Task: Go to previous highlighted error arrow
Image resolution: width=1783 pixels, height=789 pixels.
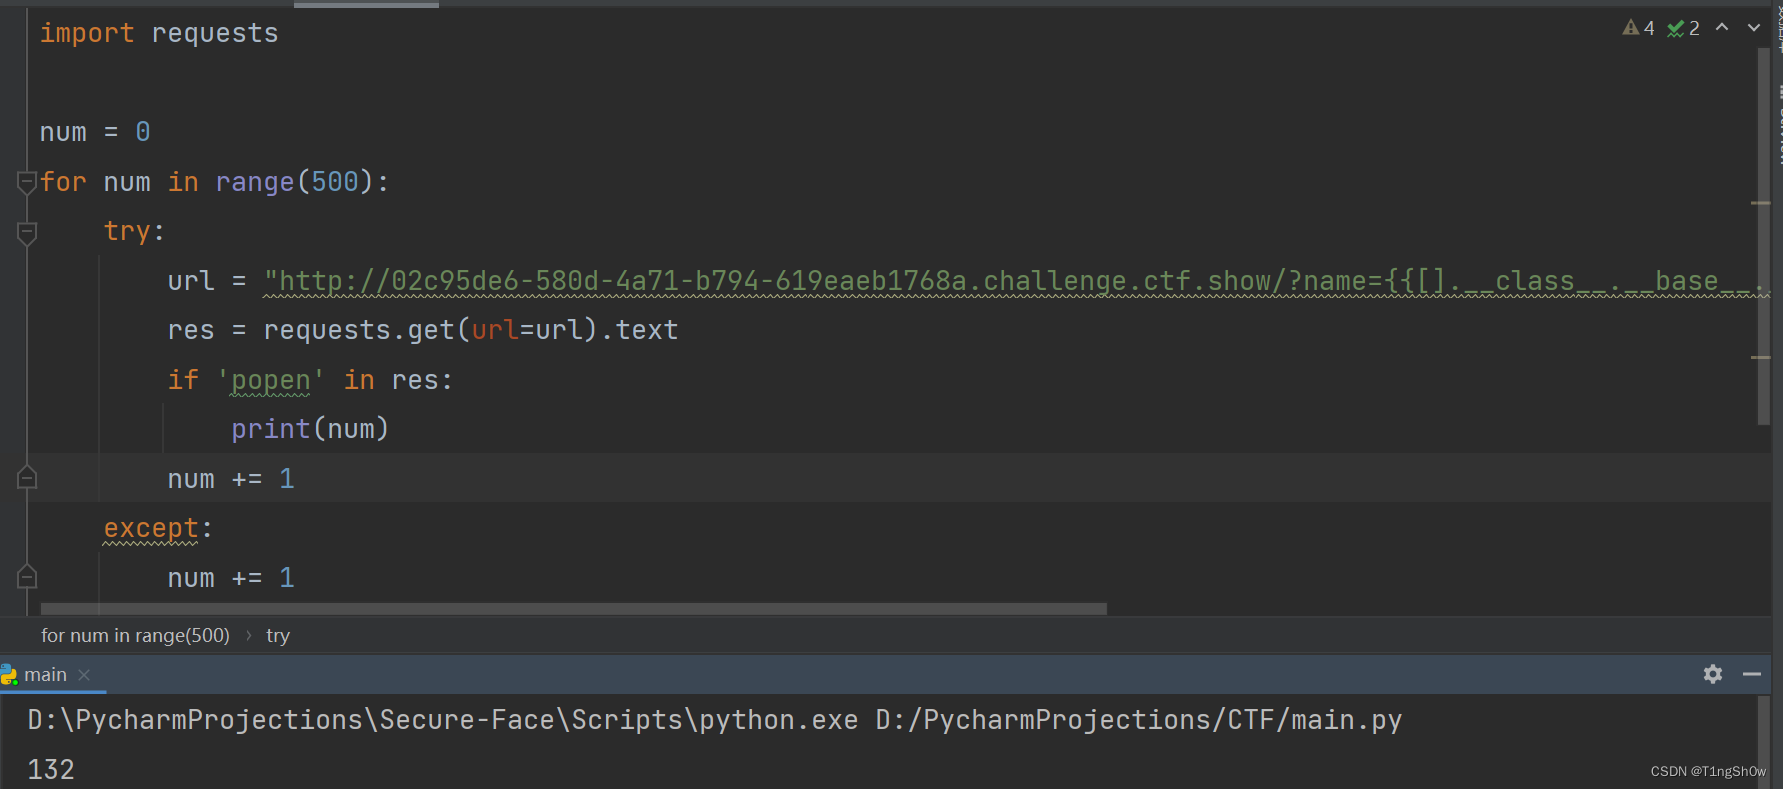Action: (x=1722, y=27)
